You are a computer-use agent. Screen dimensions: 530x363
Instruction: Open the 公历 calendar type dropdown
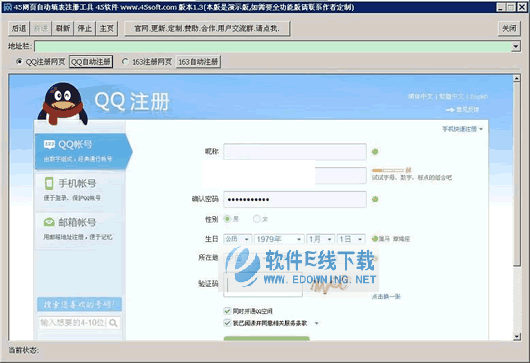pos(238,239)
